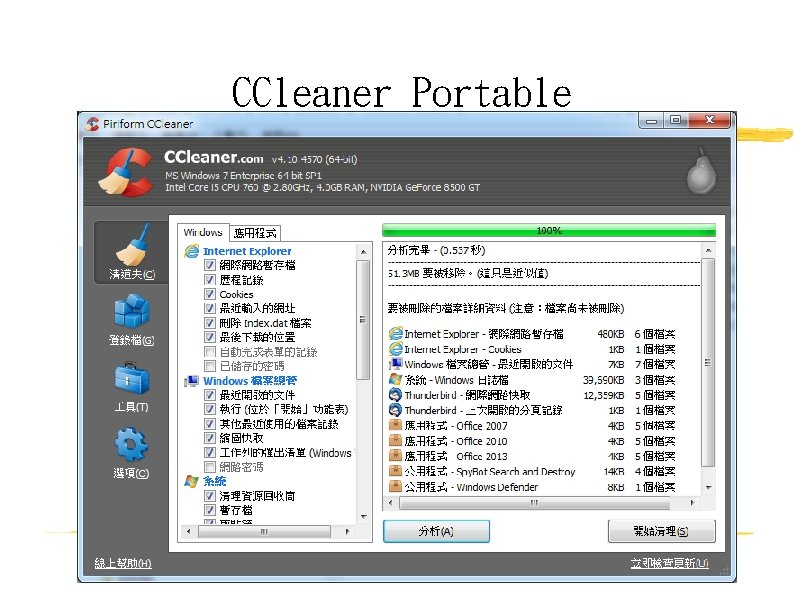Open the Options (選項) gear section

(x=132, y=453)
